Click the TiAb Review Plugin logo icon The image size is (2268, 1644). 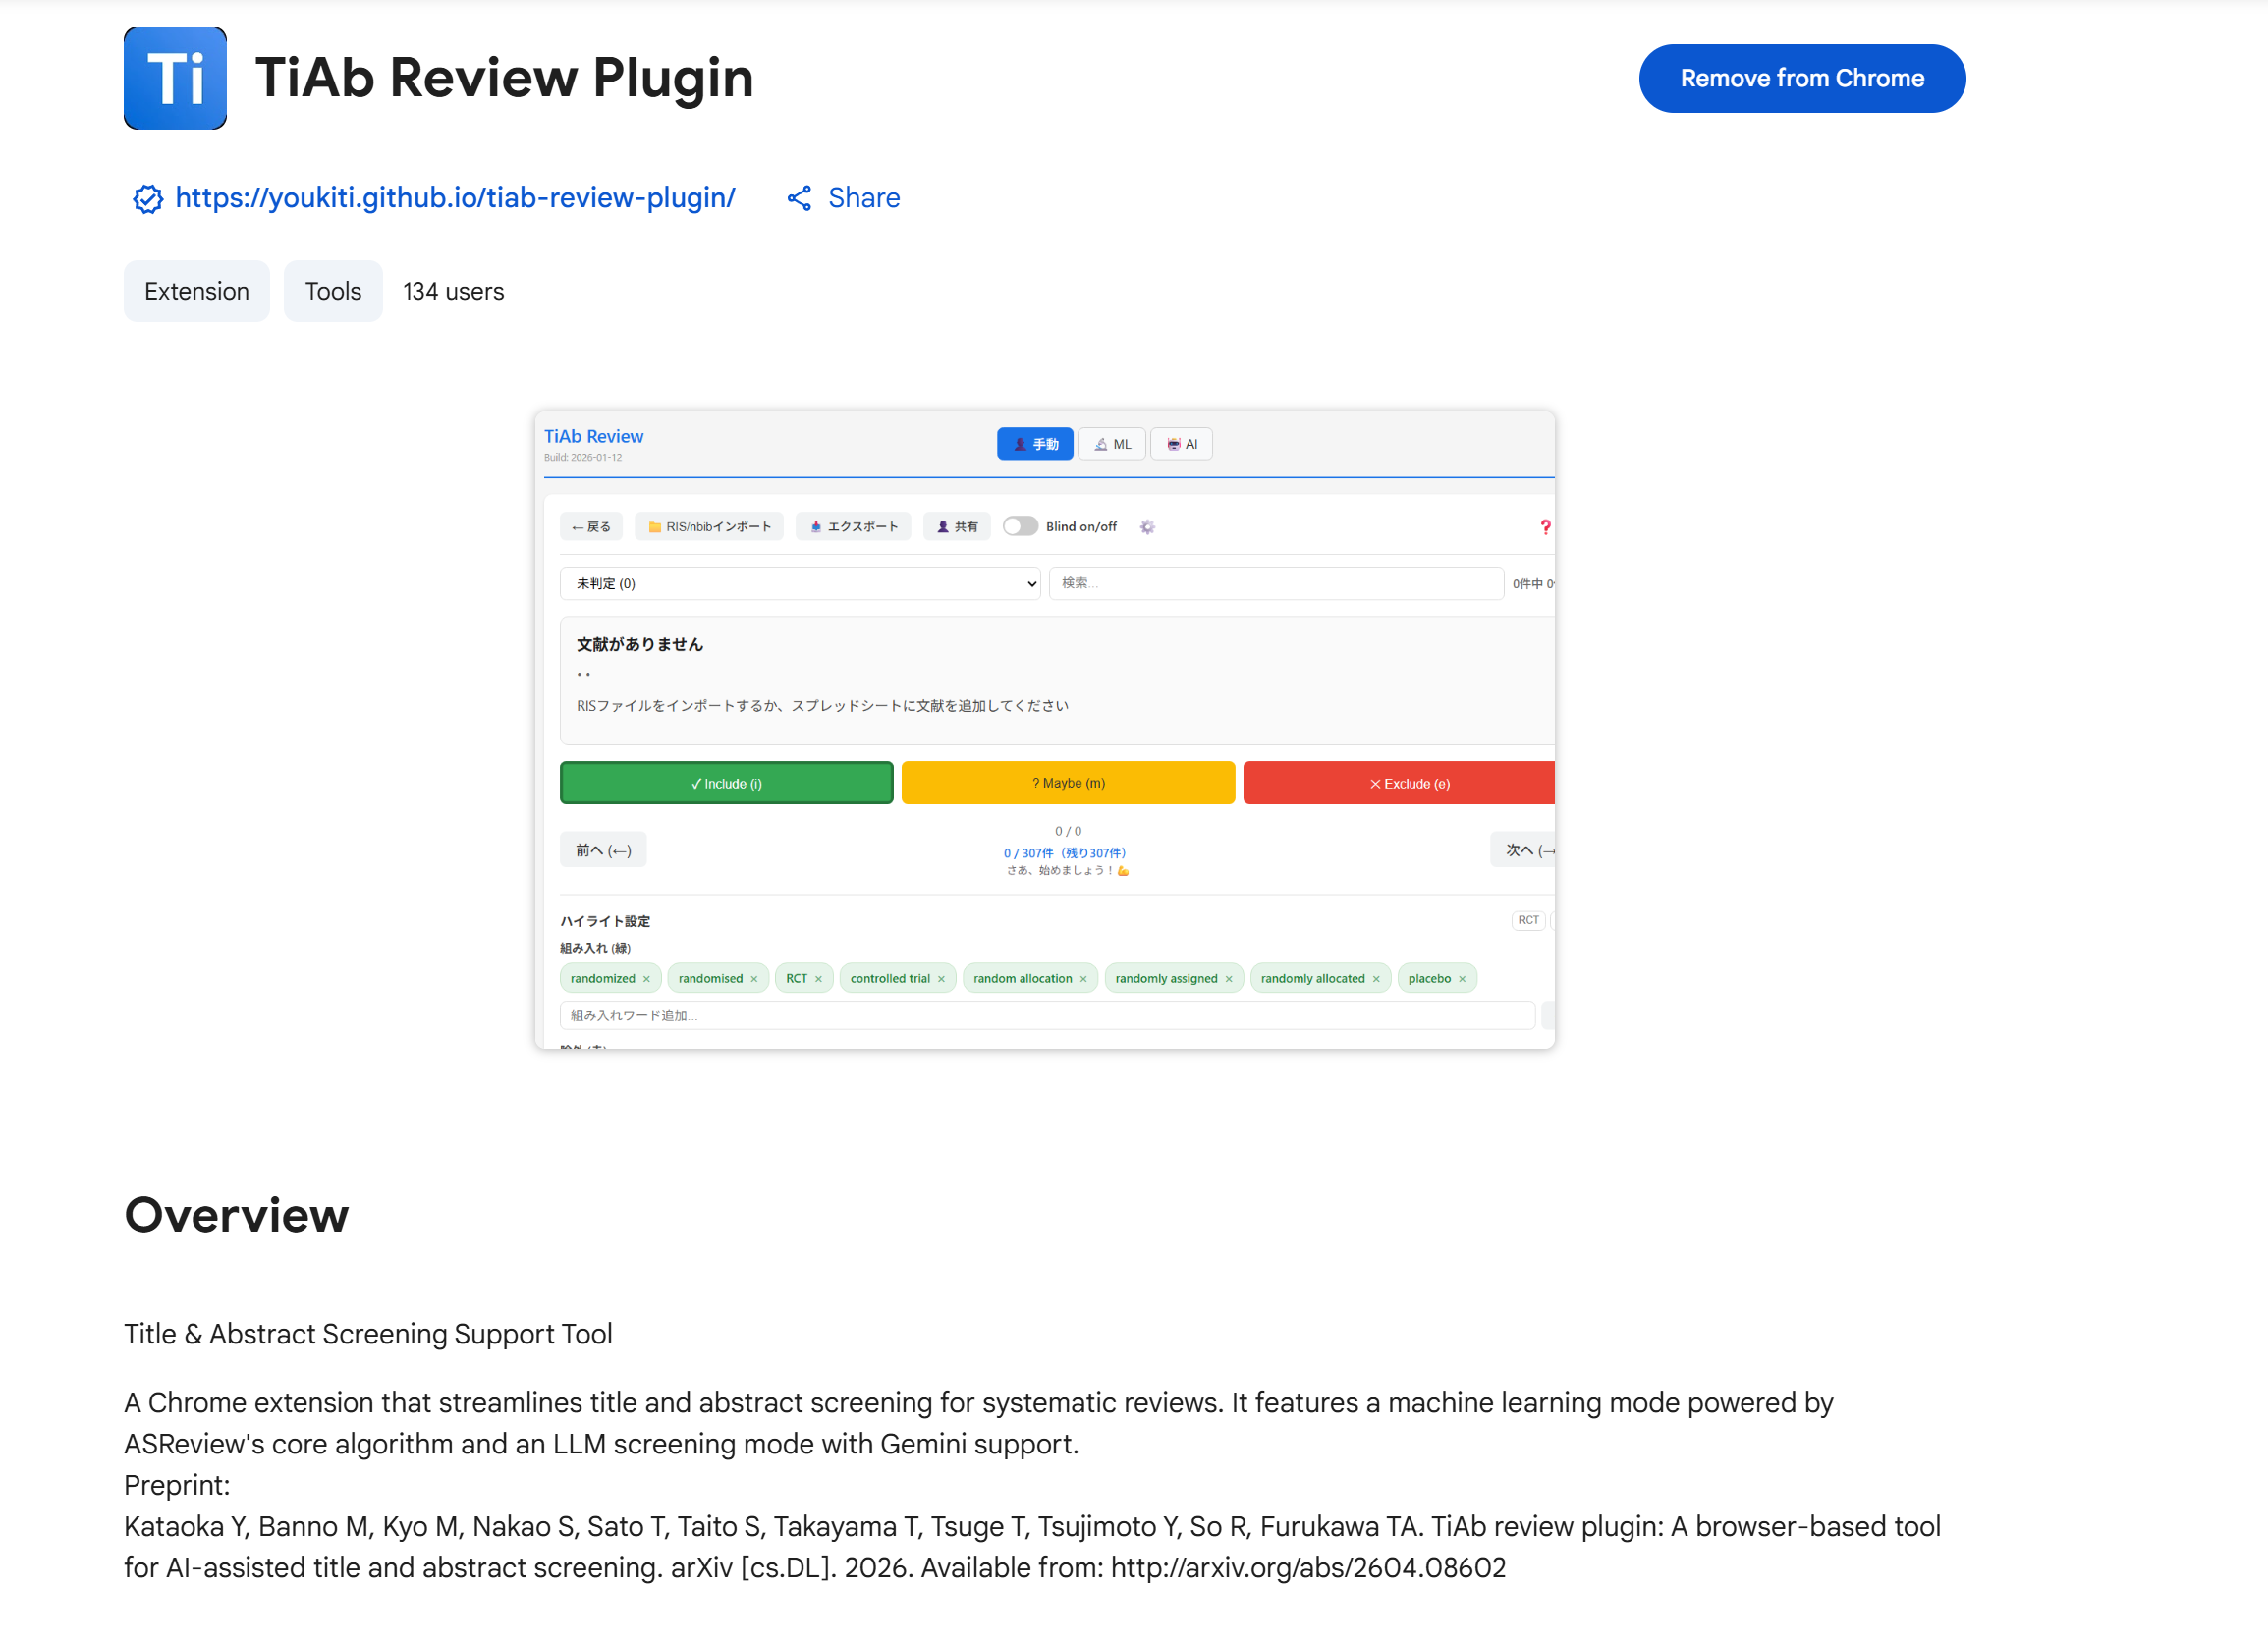pyautogui.click(x=175, y=78)
